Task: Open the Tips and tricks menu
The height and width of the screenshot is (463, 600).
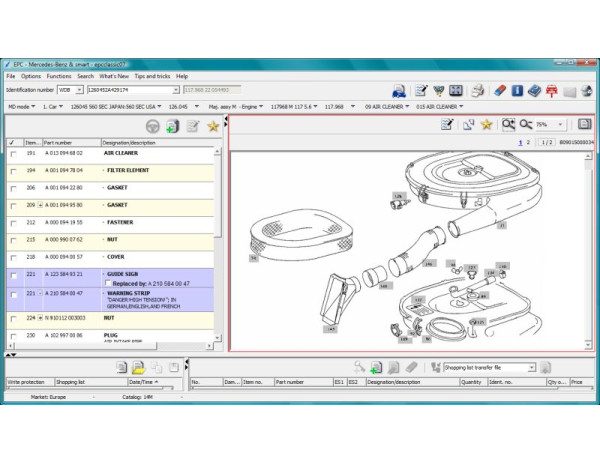Action: 152,76
